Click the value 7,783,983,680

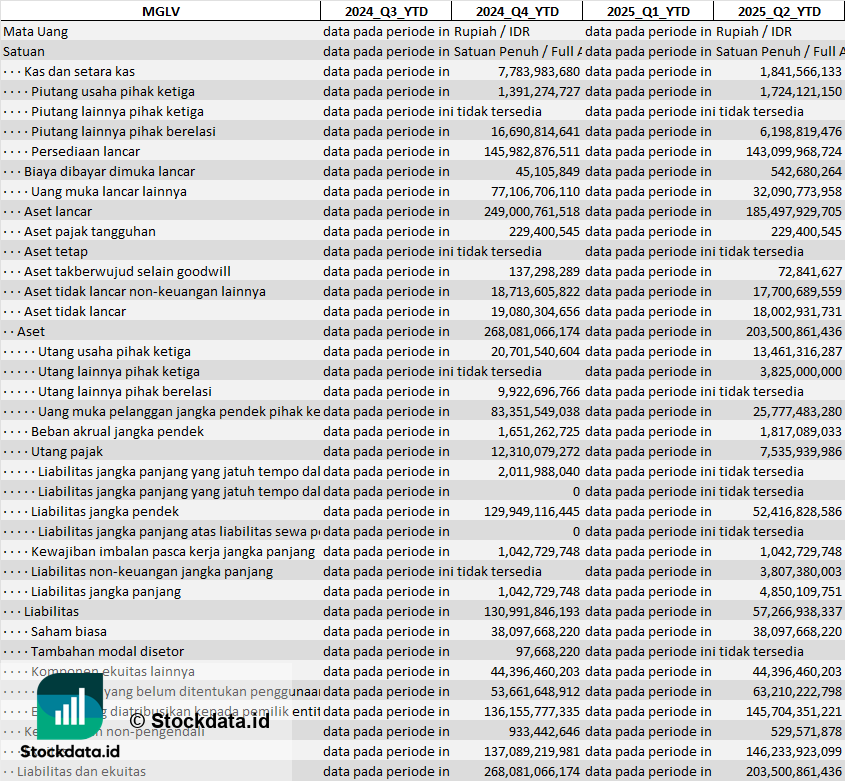[538, 71]
